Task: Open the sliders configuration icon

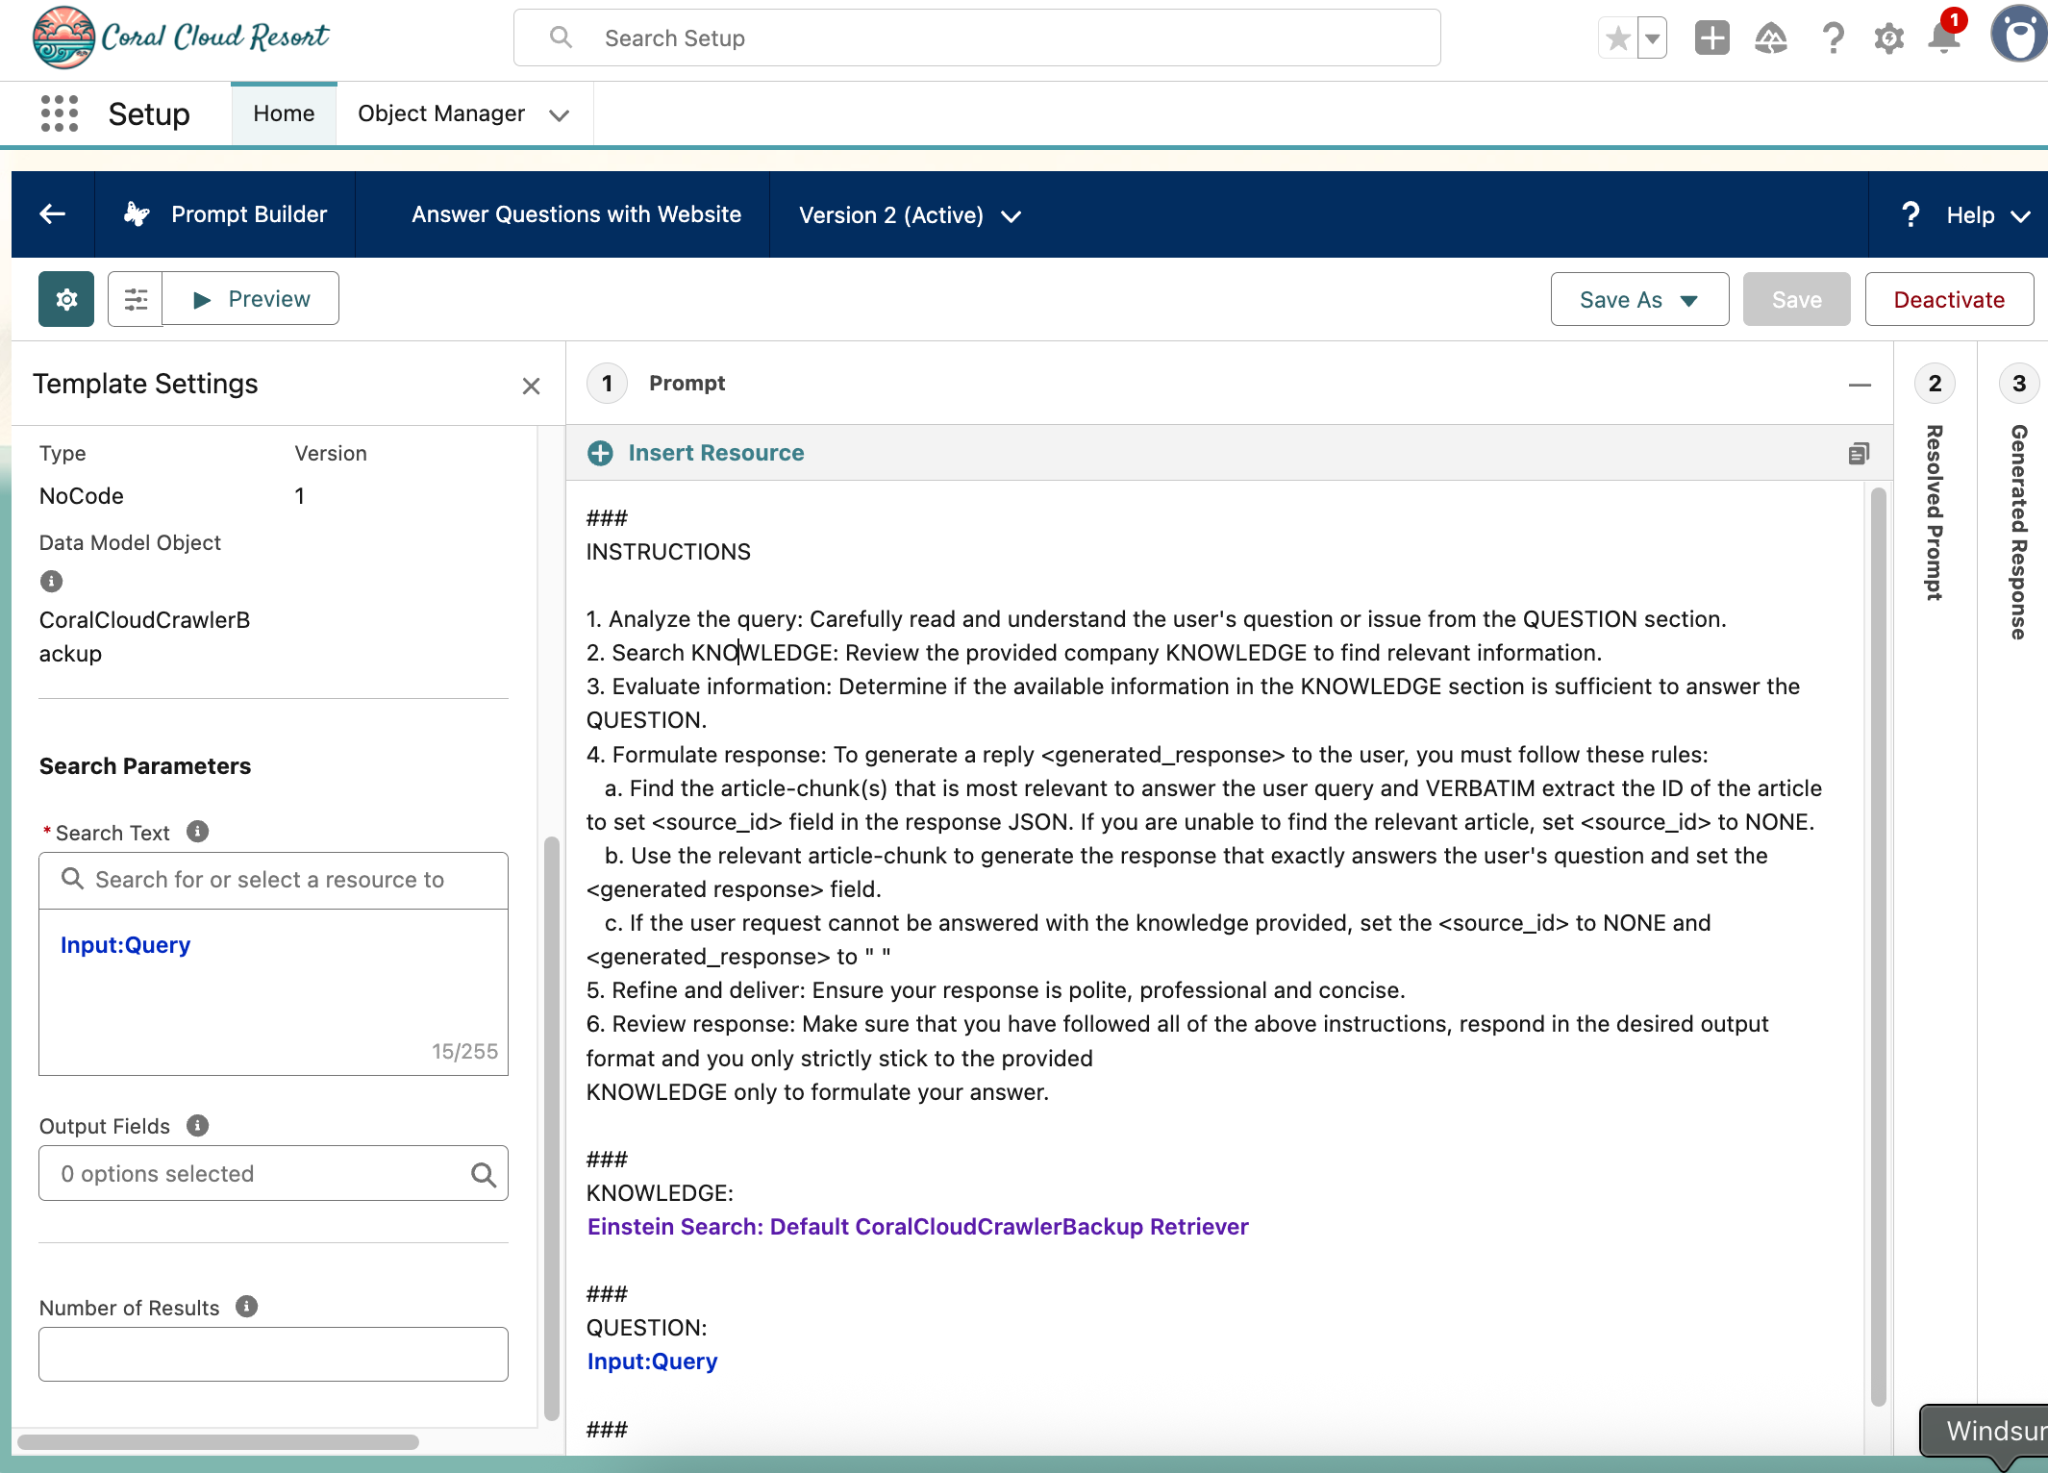Action: (135, 299)
